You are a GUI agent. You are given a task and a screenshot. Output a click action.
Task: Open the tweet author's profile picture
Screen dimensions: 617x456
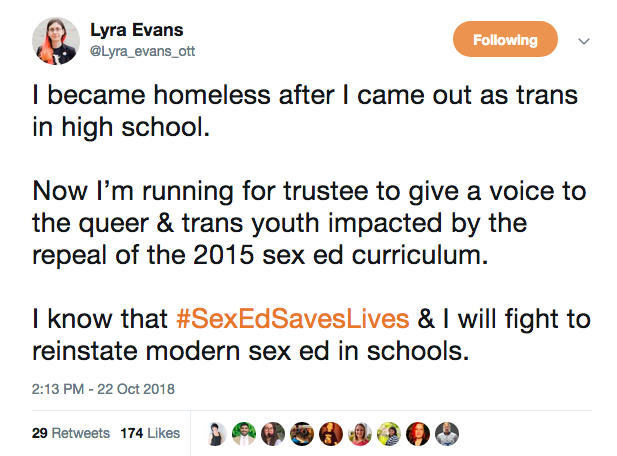point(56,41)
